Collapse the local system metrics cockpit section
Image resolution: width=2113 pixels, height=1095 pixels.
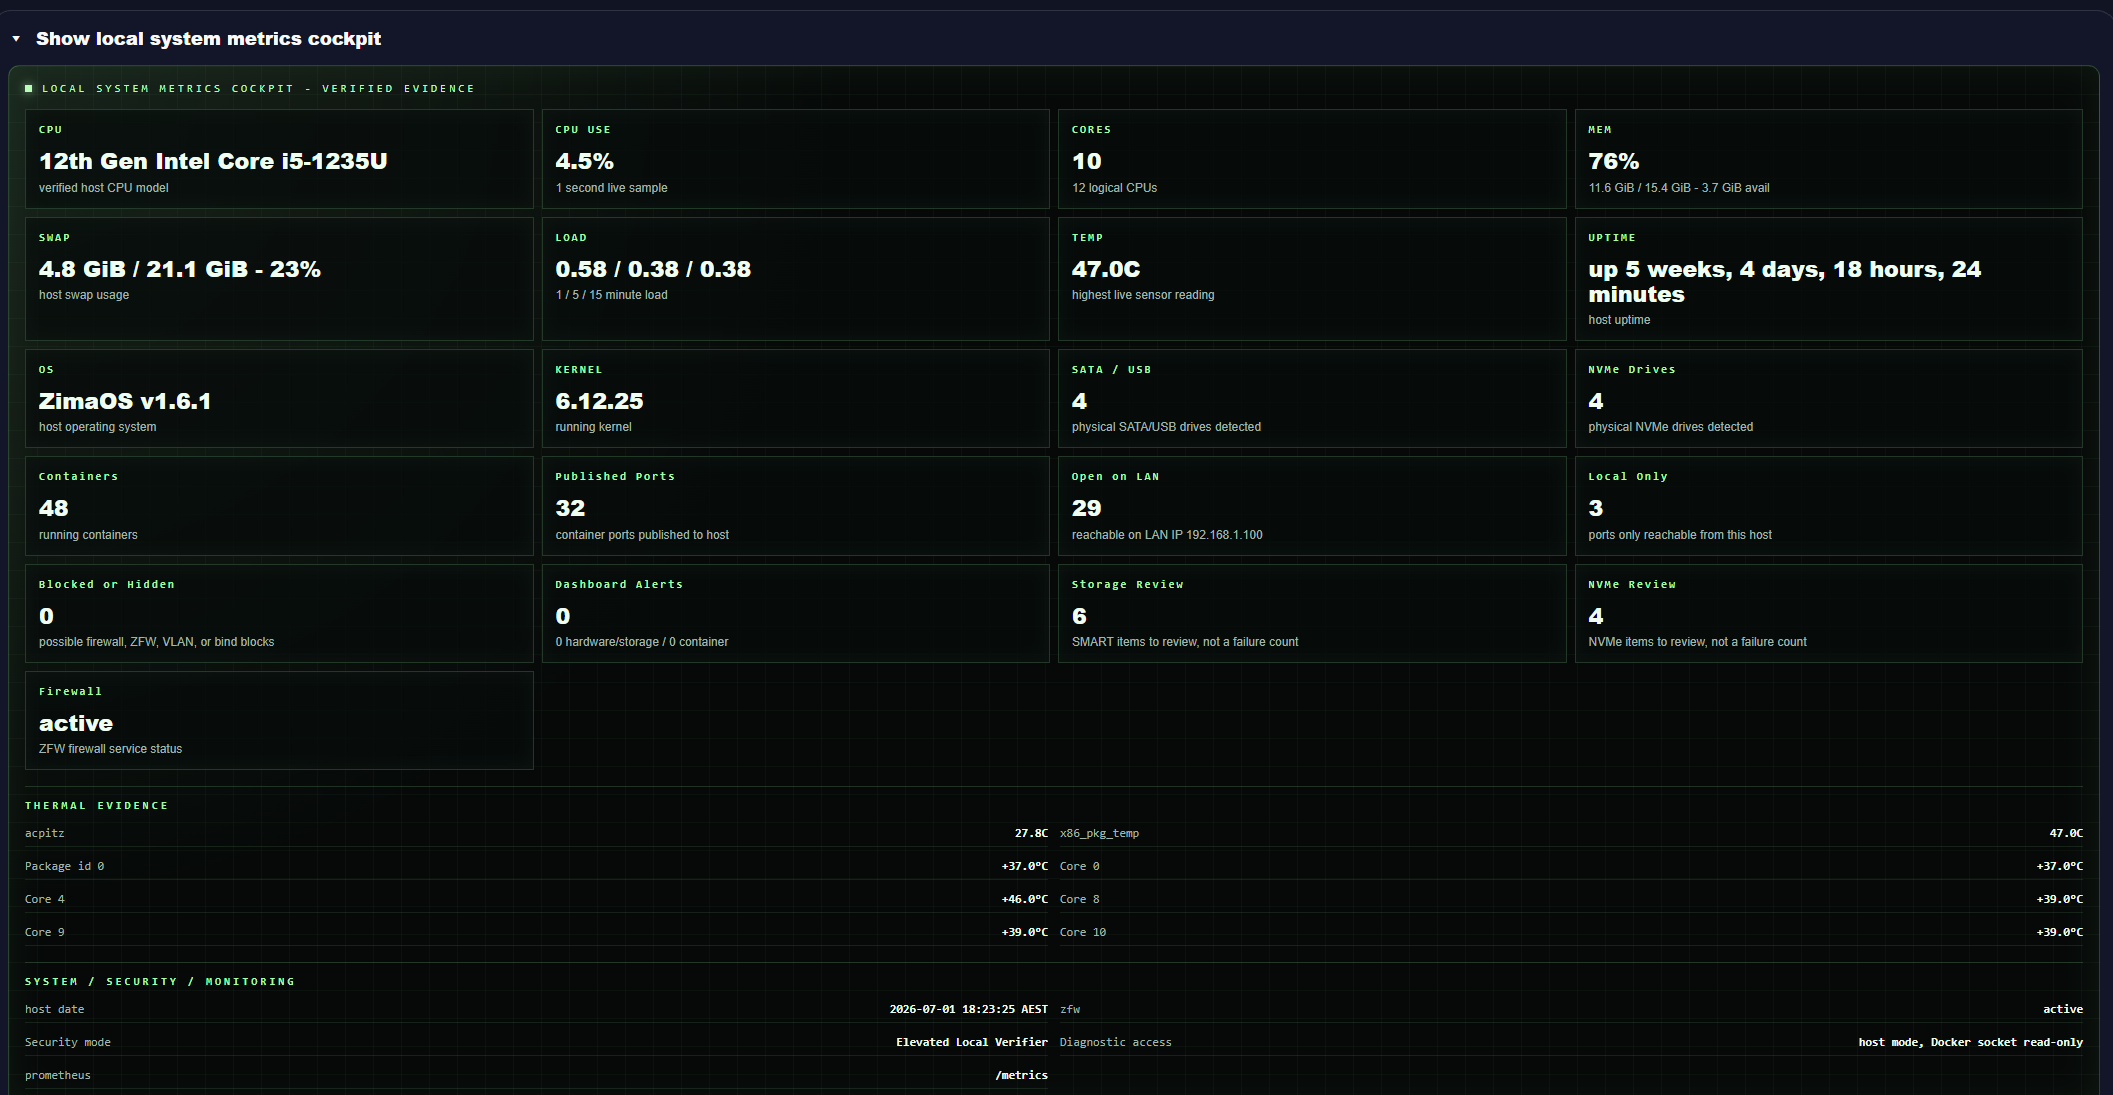tap(16, 39)
